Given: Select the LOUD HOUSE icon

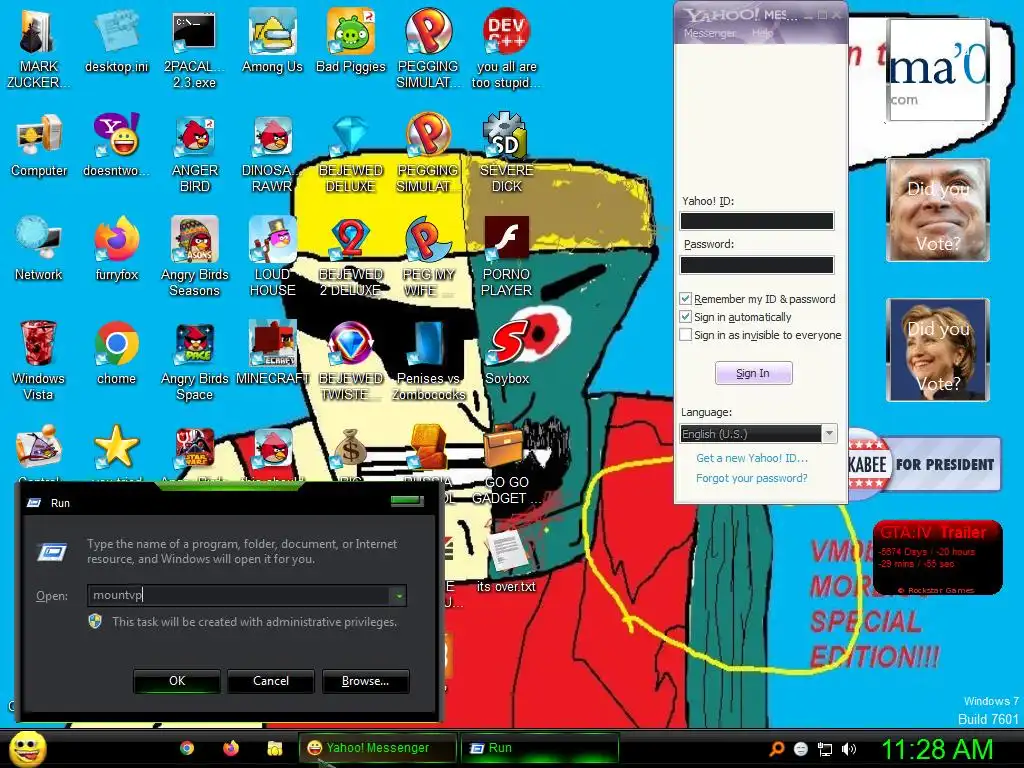Looking at the screenshot, I should tap(272, 257).
